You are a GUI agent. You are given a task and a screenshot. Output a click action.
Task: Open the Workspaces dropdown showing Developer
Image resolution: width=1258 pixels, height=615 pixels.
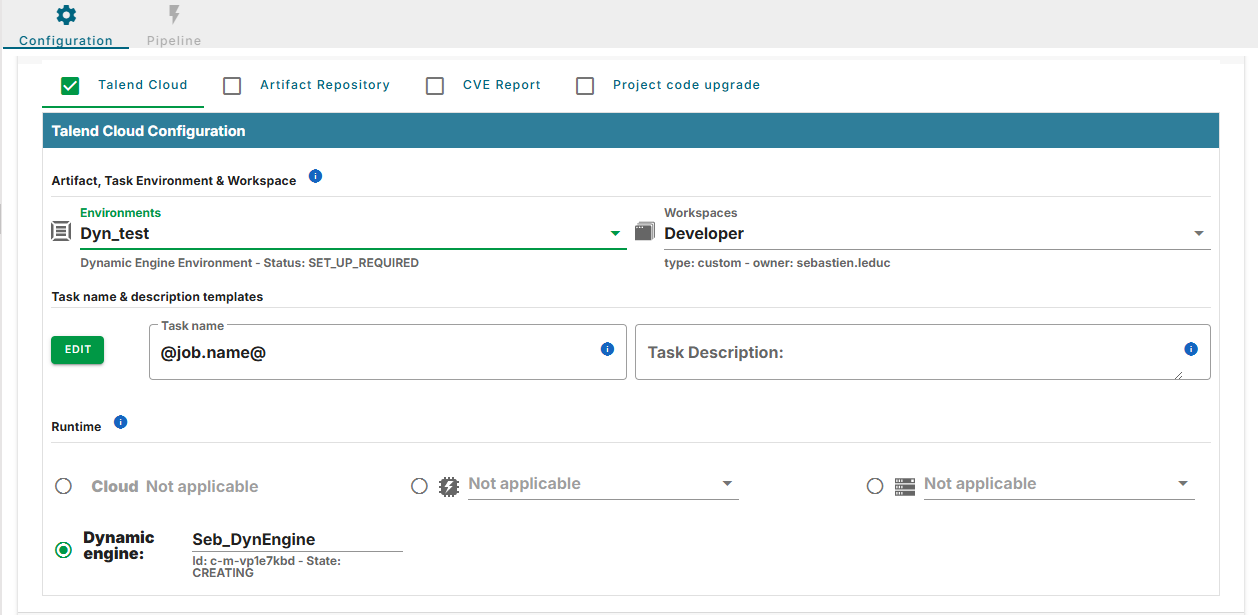937,234
